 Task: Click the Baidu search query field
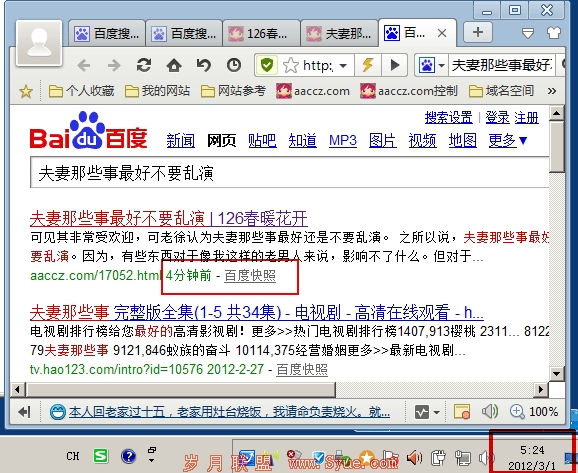tap(289, 173)
